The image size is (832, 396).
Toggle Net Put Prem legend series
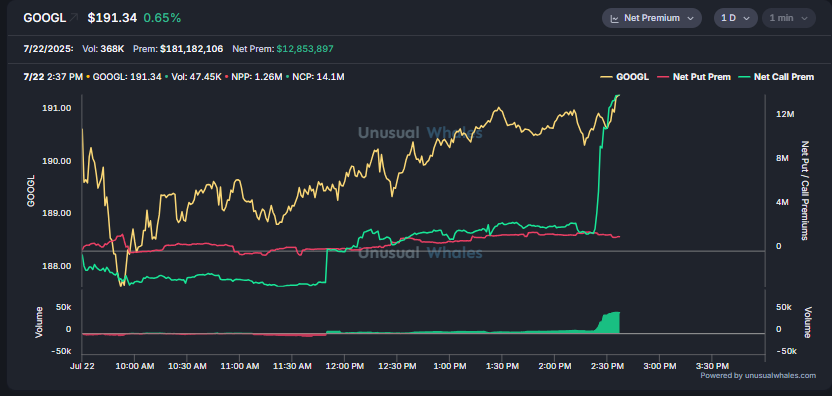695,77
